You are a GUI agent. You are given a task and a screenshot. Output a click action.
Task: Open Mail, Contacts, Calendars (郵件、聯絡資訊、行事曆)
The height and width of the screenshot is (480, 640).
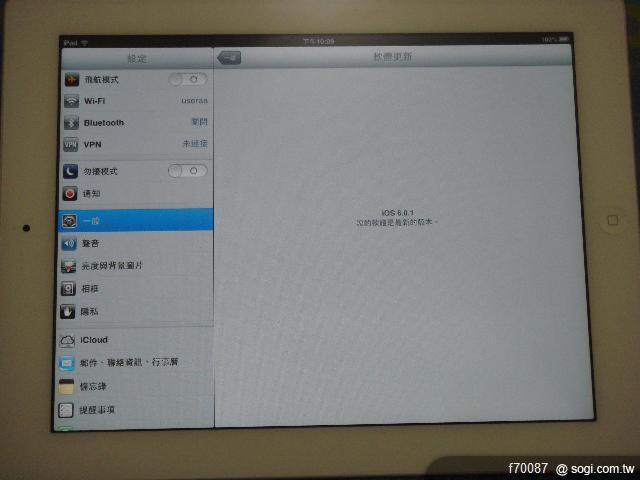(136, 362)
